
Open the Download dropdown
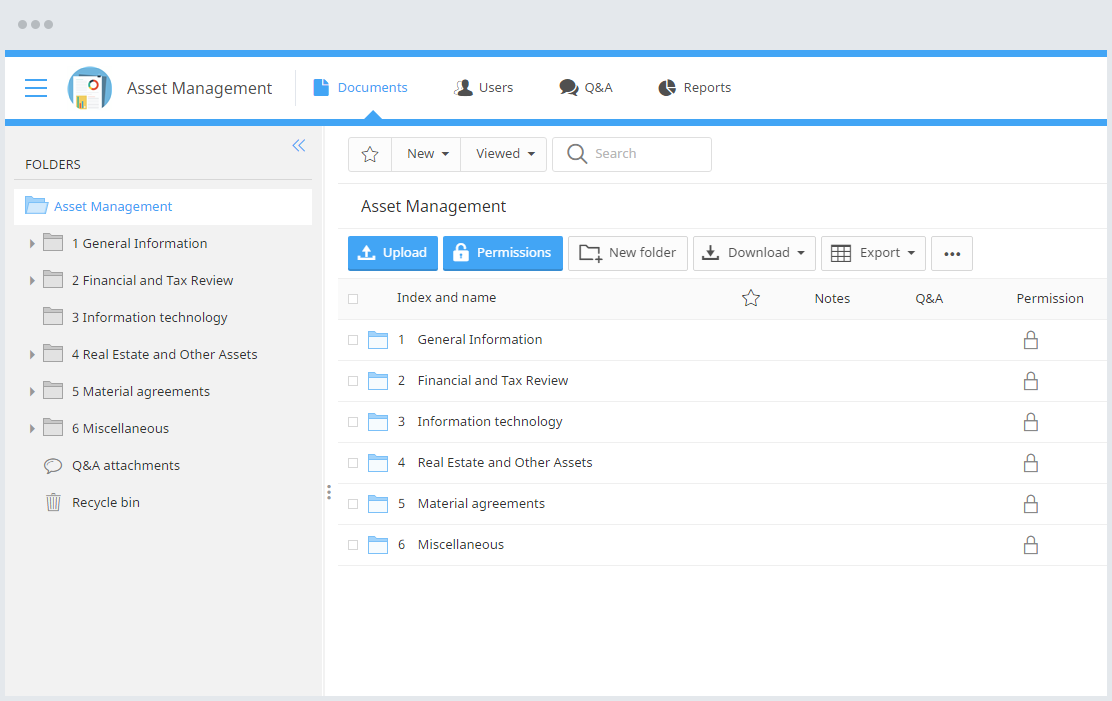[x=754, y=253]
